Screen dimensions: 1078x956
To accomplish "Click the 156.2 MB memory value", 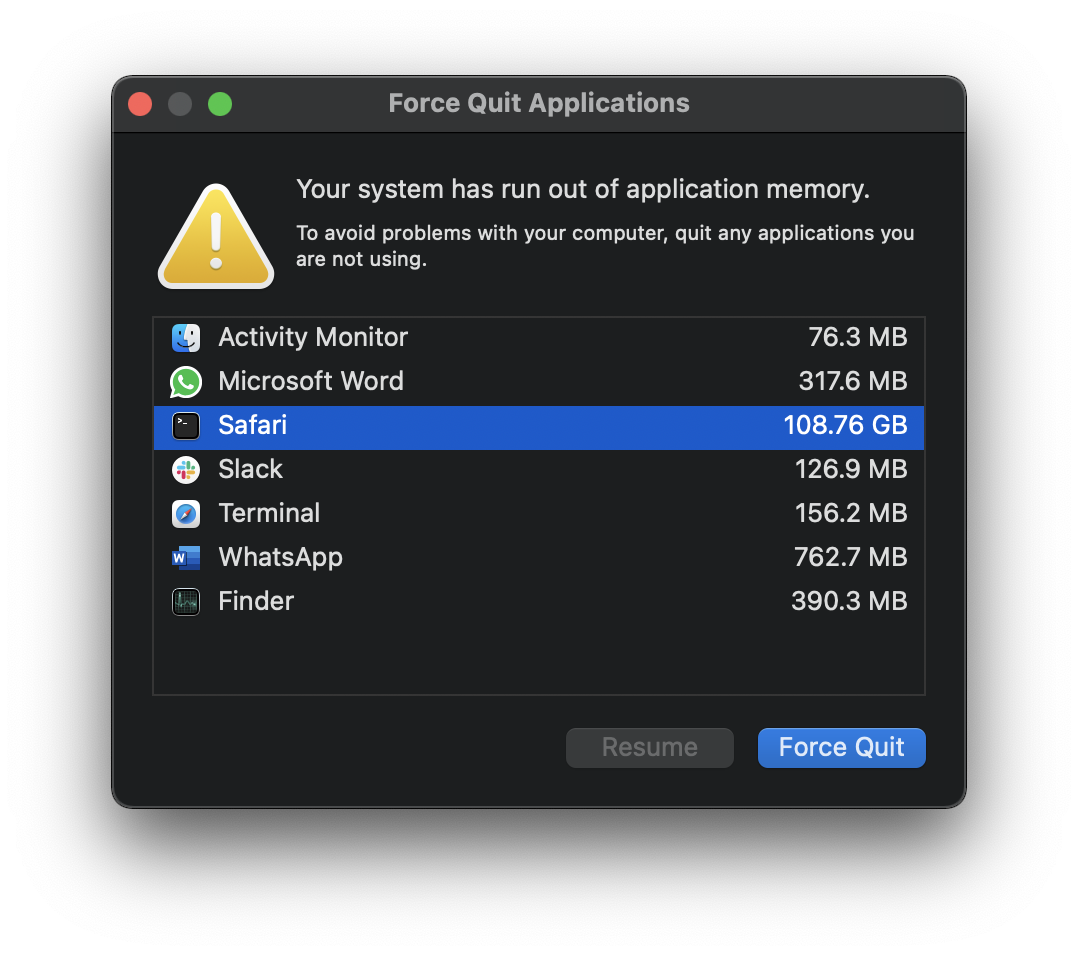I will coord(851,513).
